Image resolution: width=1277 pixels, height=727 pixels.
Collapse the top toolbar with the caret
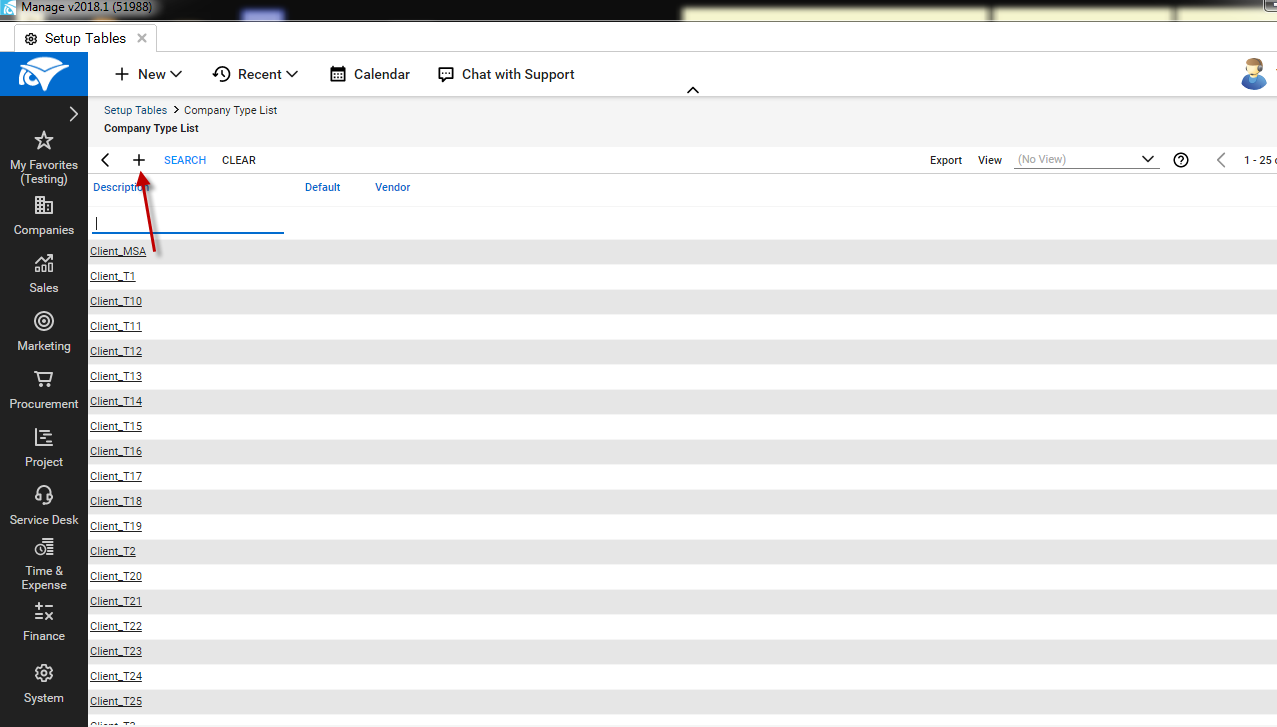693,90
